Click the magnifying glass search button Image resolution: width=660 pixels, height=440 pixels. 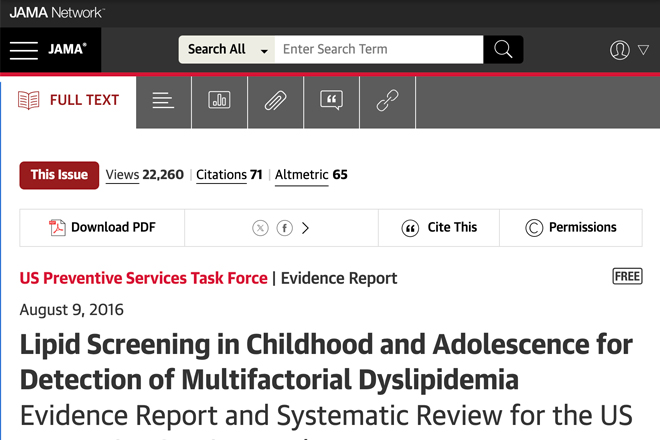(x=503, y=49)
